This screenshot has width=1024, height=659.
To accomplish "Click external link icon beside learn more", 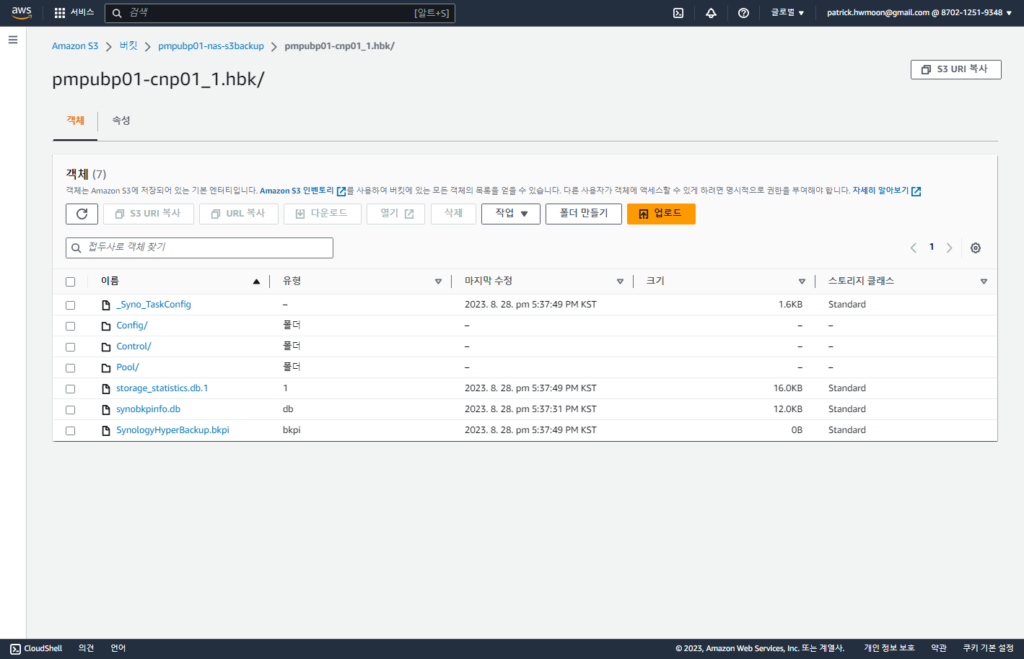I will [916, 191].
